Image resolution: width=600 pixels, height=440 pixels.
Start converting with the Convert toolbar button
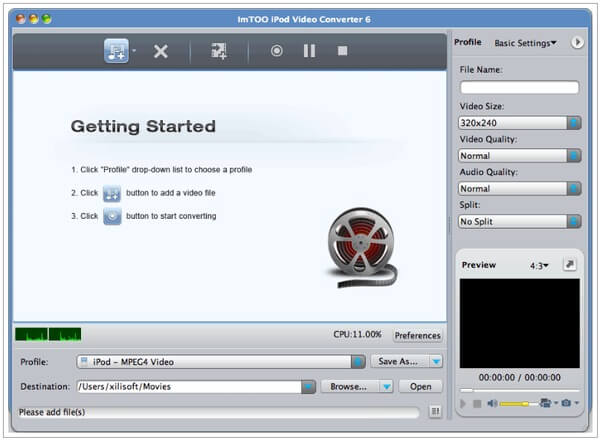(x=276, y=51)
